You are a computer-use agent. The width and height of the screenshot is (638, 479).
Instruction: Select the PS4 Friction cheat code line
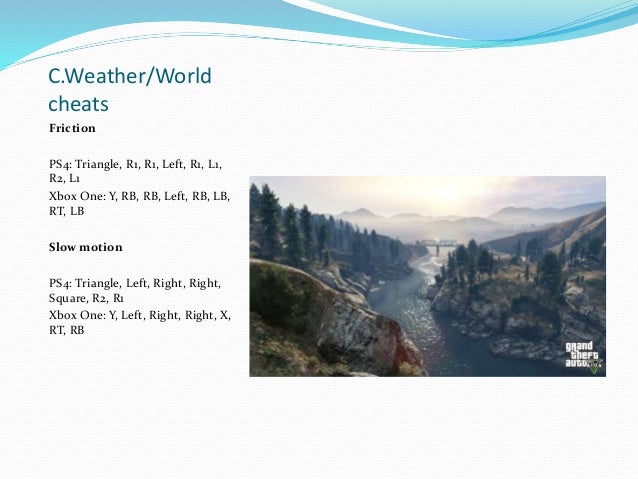pos(135,171)
